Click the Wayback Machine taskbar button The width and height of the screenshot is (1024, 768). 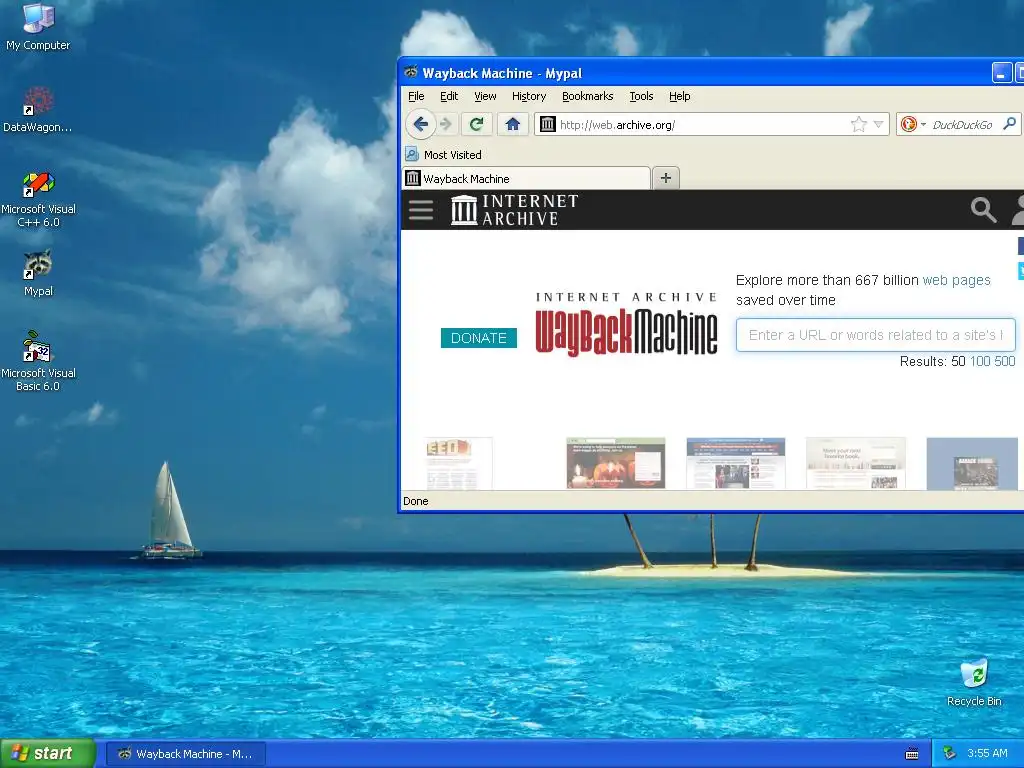pyautogui.click(x=185, y=754)
